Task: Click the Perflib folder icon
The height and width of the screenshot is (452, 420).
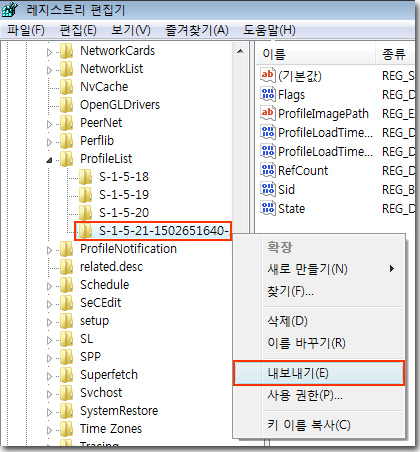Action: pyautogui.click(x=67, y=141)
